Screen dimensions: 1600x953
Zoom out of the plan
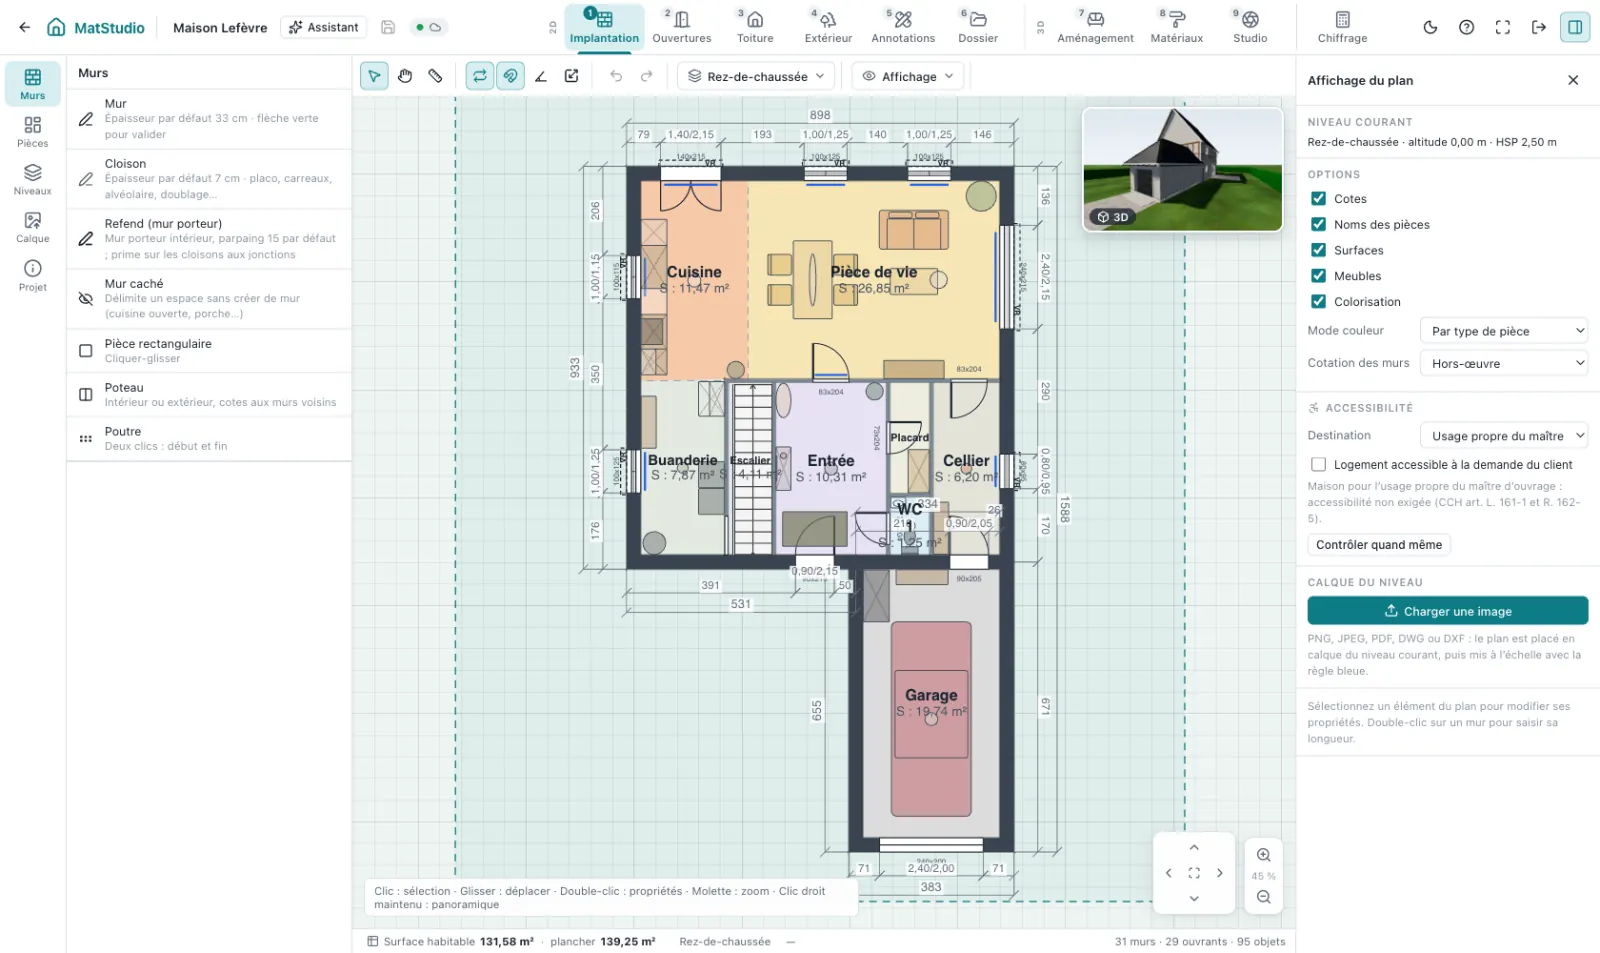pos(1264,897)
